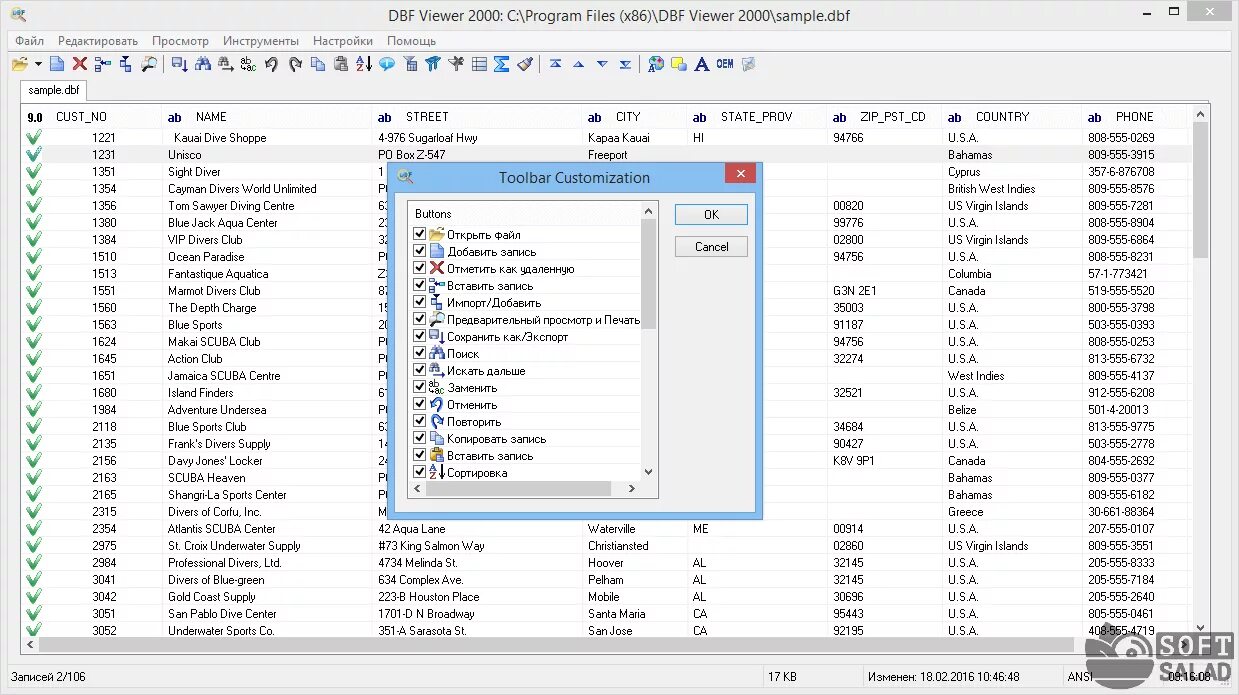
Task: Go to first record toolbar arrow
Action: 556,64
